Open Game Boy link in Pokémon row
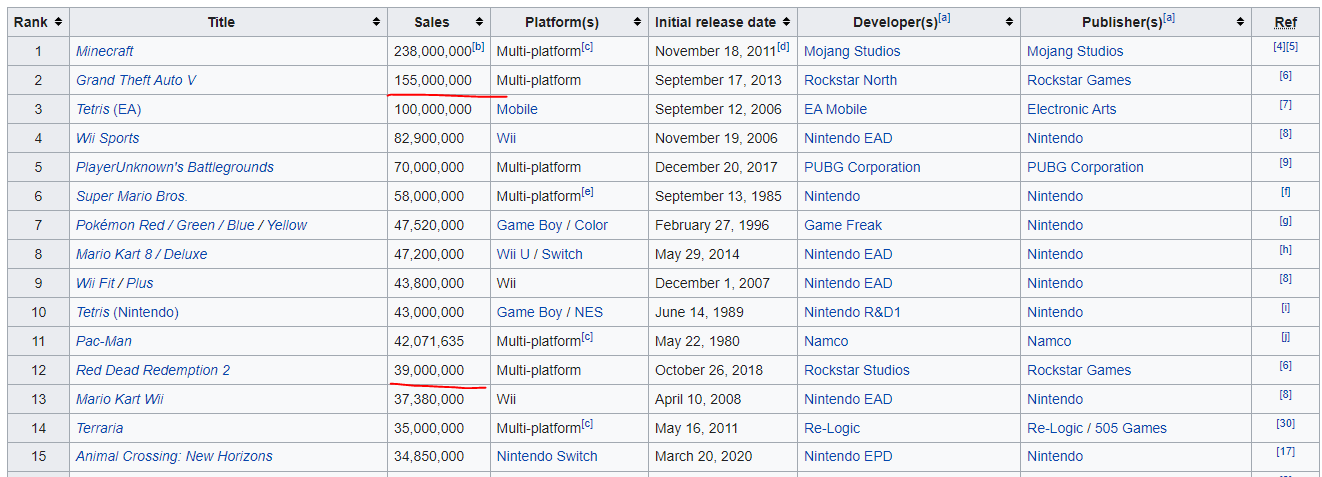1322x477 pixels. [529, 225]
